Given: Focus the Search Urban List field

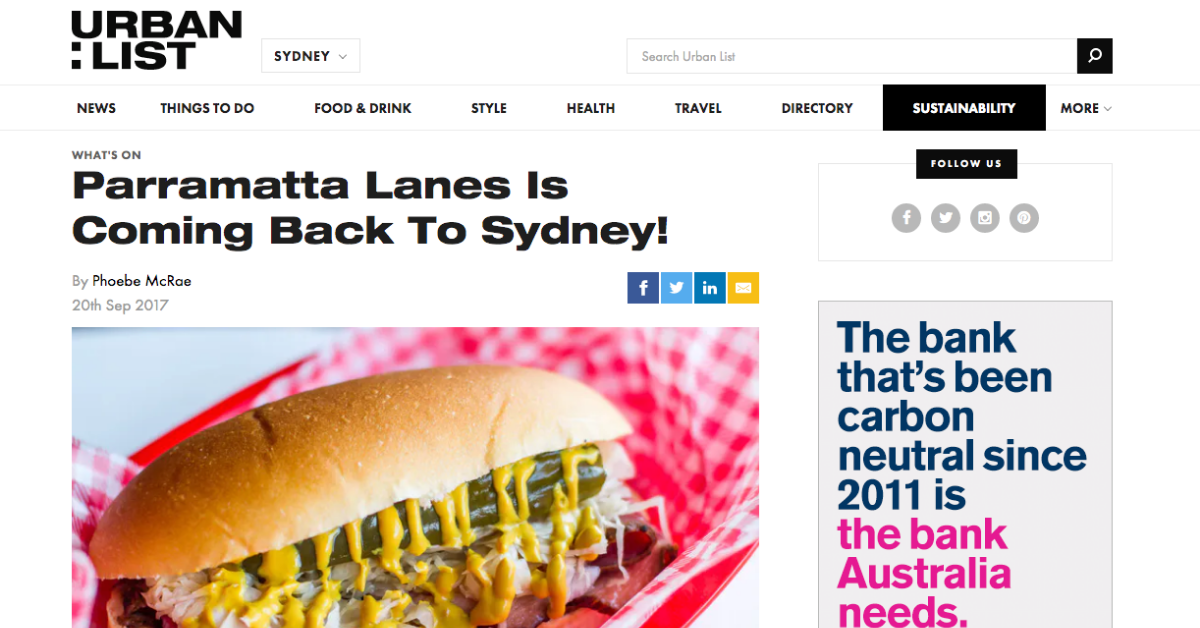Looking at the screenshot, I should 852,56.
